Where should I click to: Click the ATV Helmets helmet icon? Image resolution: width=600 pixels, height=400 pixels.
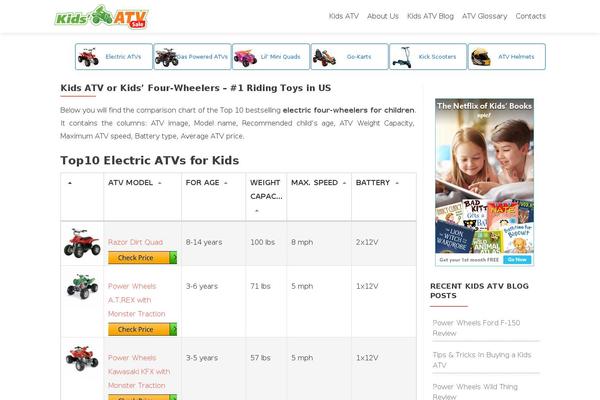pyautogui.click(x=481, y=57)
